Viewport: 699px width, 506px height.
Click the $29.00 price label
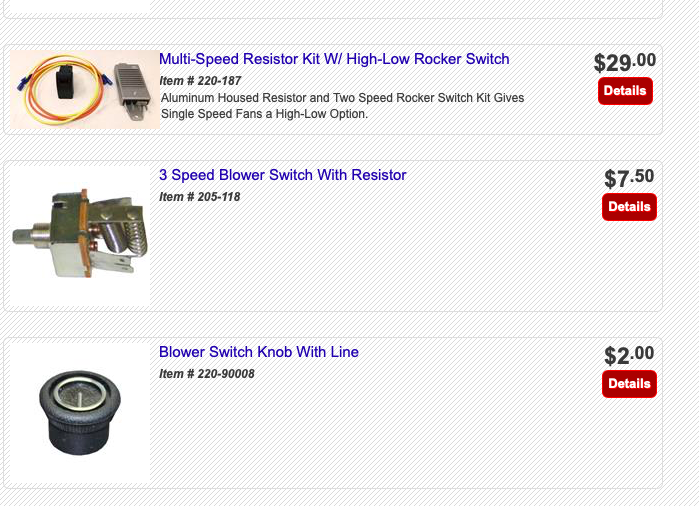tap(625, 62)
